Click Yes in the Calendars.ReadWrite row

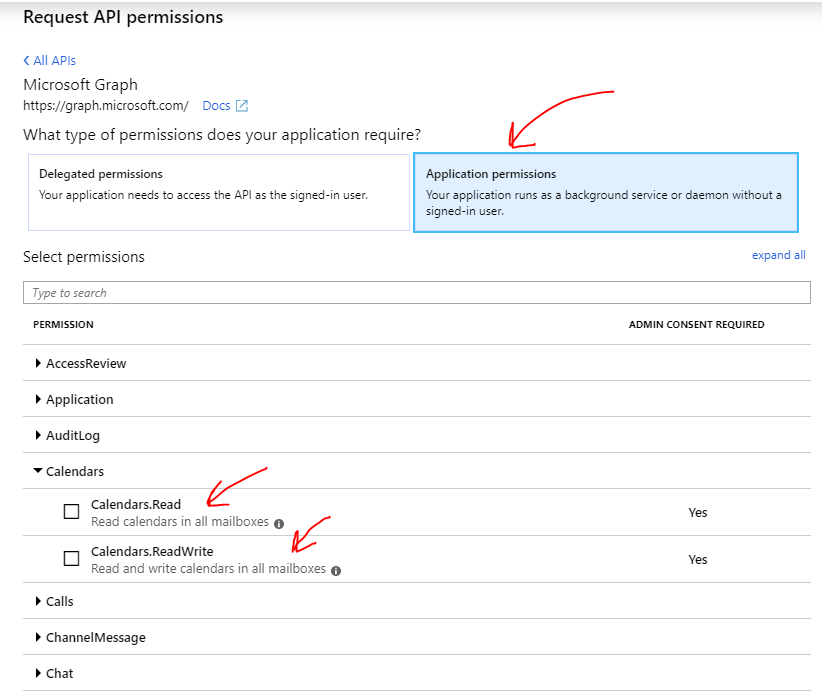[x=698, y=559]
